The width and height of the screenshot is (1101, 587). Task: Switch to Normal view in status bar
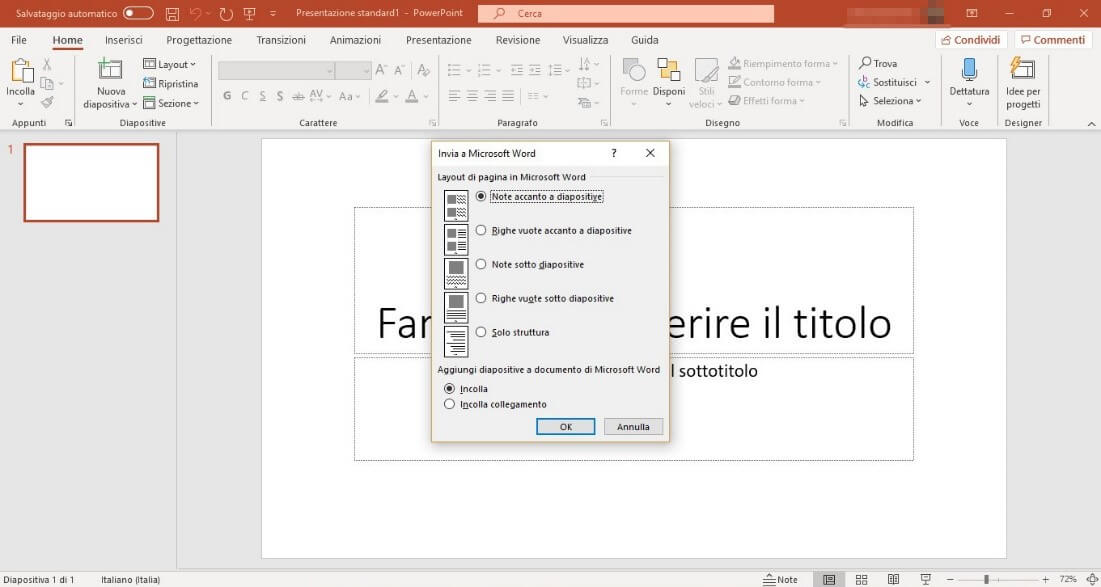[x=829, y=579]
